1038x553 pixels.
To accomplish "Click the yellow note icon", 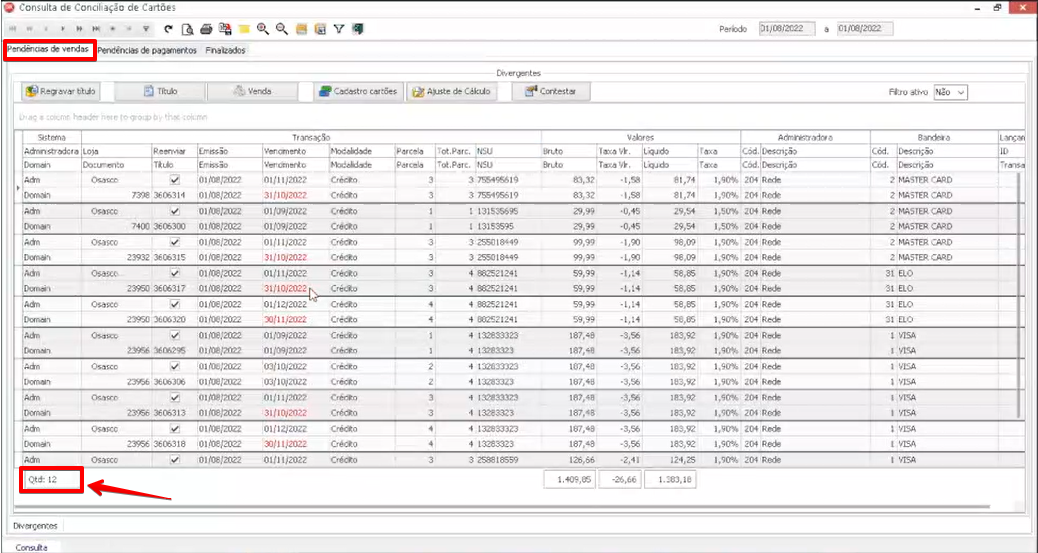I will pyautogui.click(x=244, y=29).
